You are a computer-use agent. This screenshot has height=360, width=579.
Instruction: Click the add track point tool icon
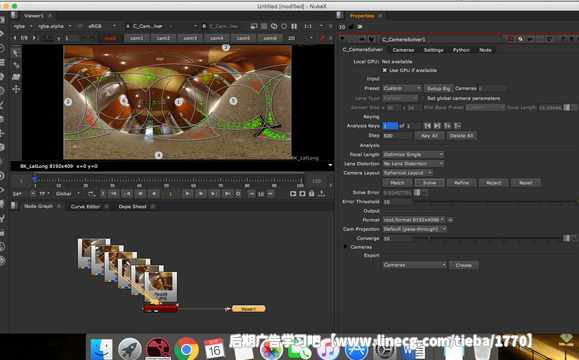click(16, 65)
